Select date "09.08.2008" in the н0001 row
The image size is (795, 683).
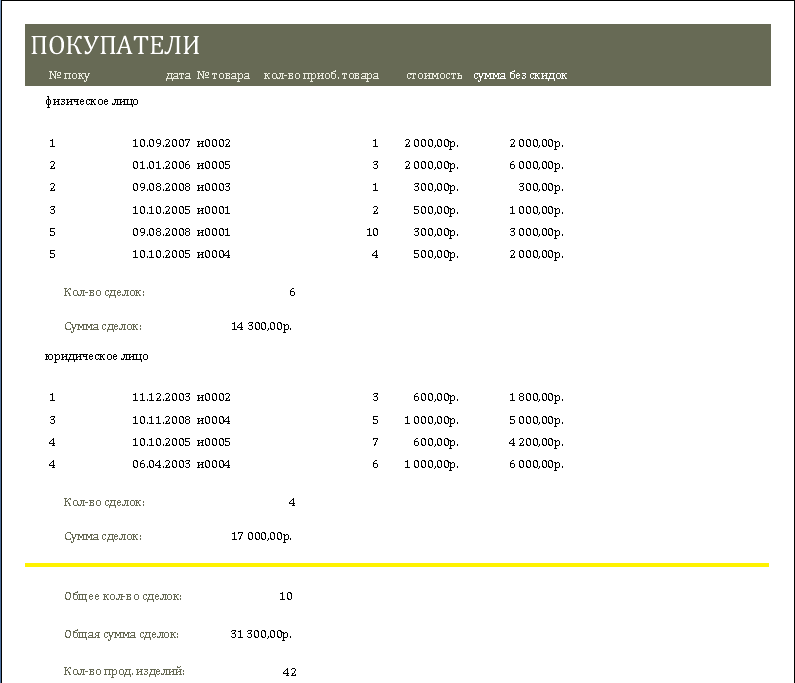click(x=161, y=232)
